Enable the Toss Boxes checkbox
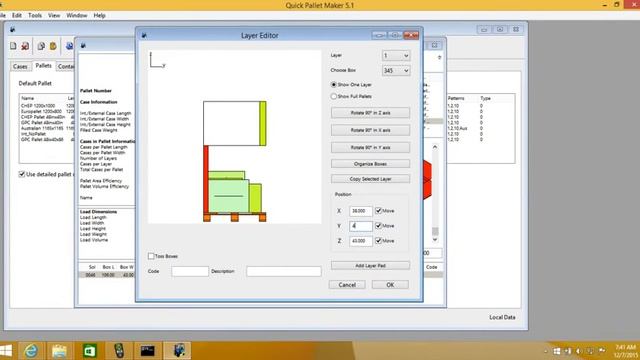Image resolution: width=640 pixels, height=360 pixels. coord(151,256)
